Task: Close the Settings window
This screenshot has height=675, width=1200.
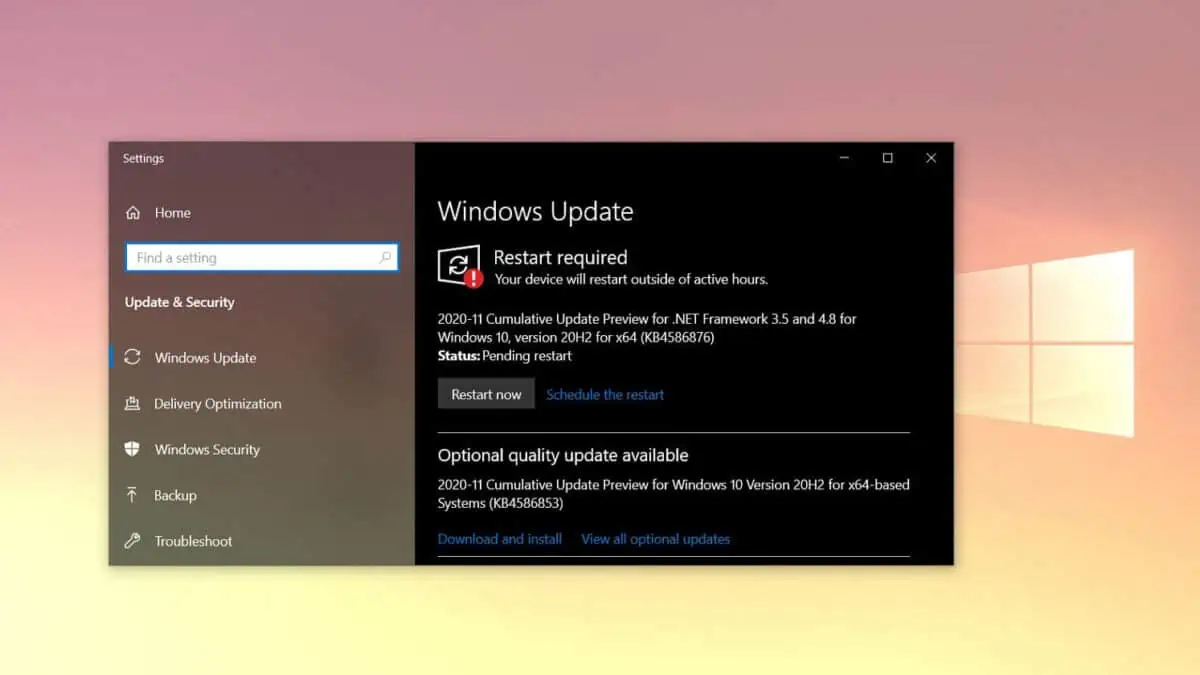Action: pos(931,158)
